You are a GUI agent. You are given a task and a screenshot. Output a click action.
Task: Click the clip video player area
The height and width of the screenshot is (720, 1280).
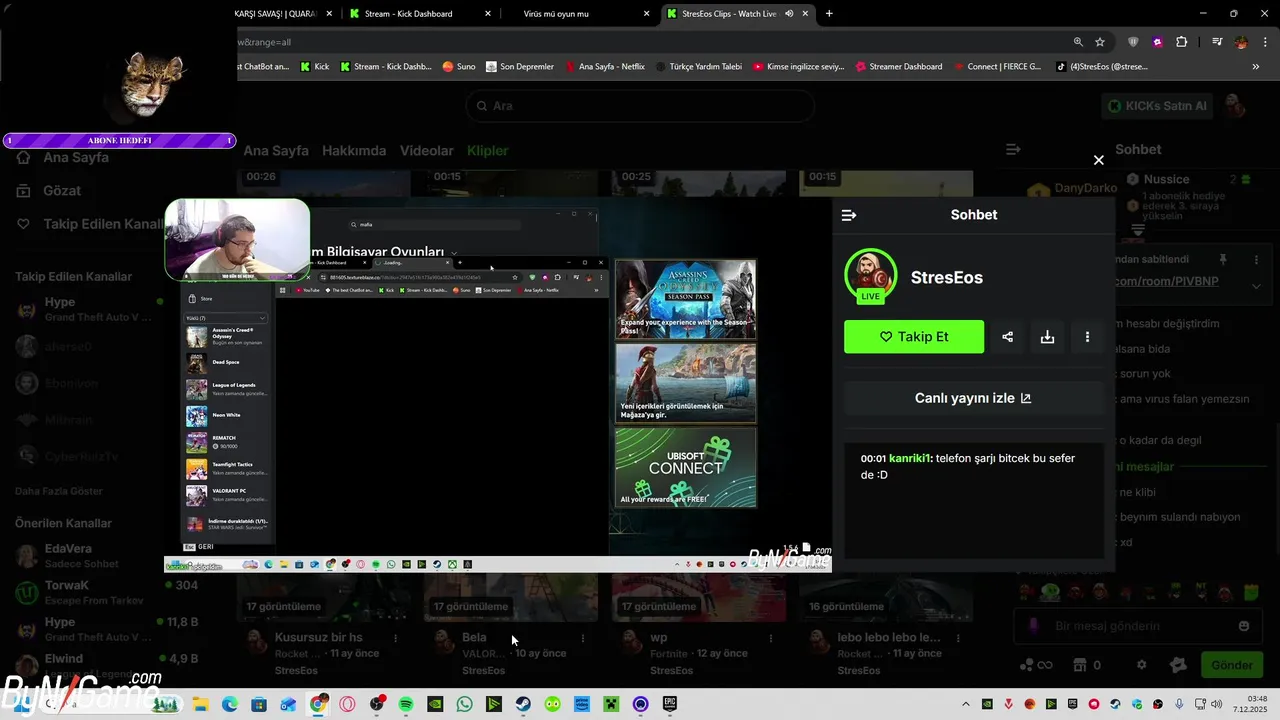pyautogui.click(x=498, y=385)
